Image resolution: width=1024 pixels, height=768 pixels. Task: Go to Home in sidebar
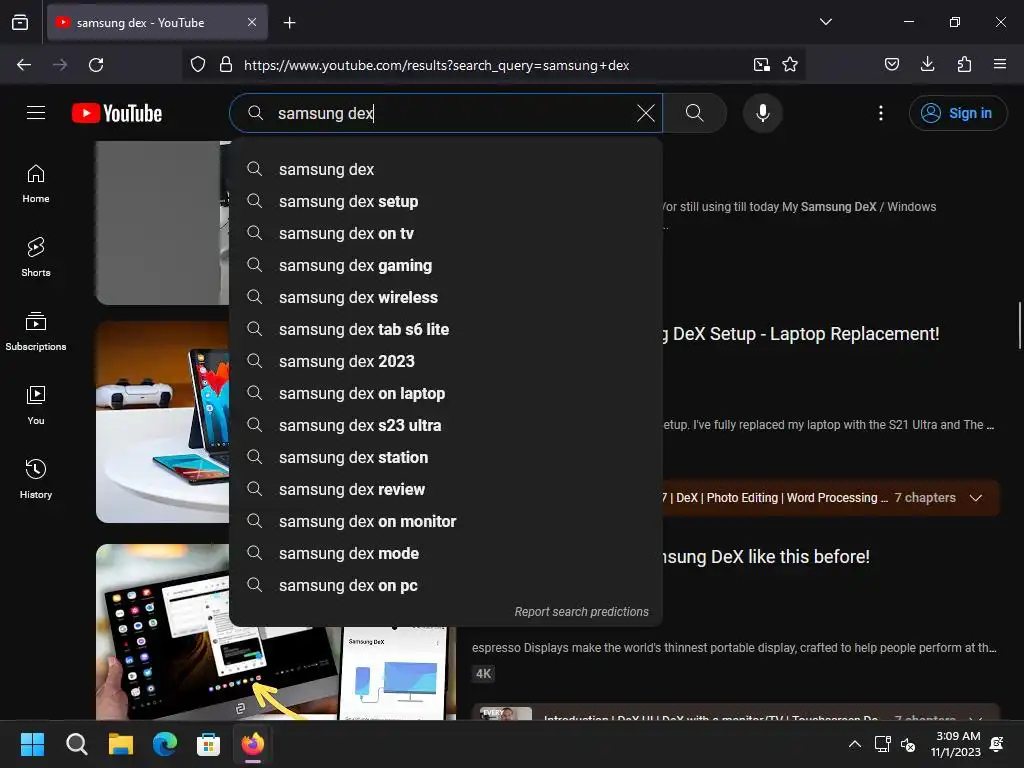(x=36, y=184)
